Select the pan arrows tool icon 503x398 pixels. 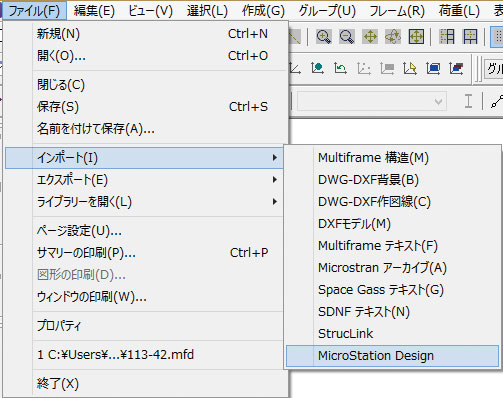point(370,36)
